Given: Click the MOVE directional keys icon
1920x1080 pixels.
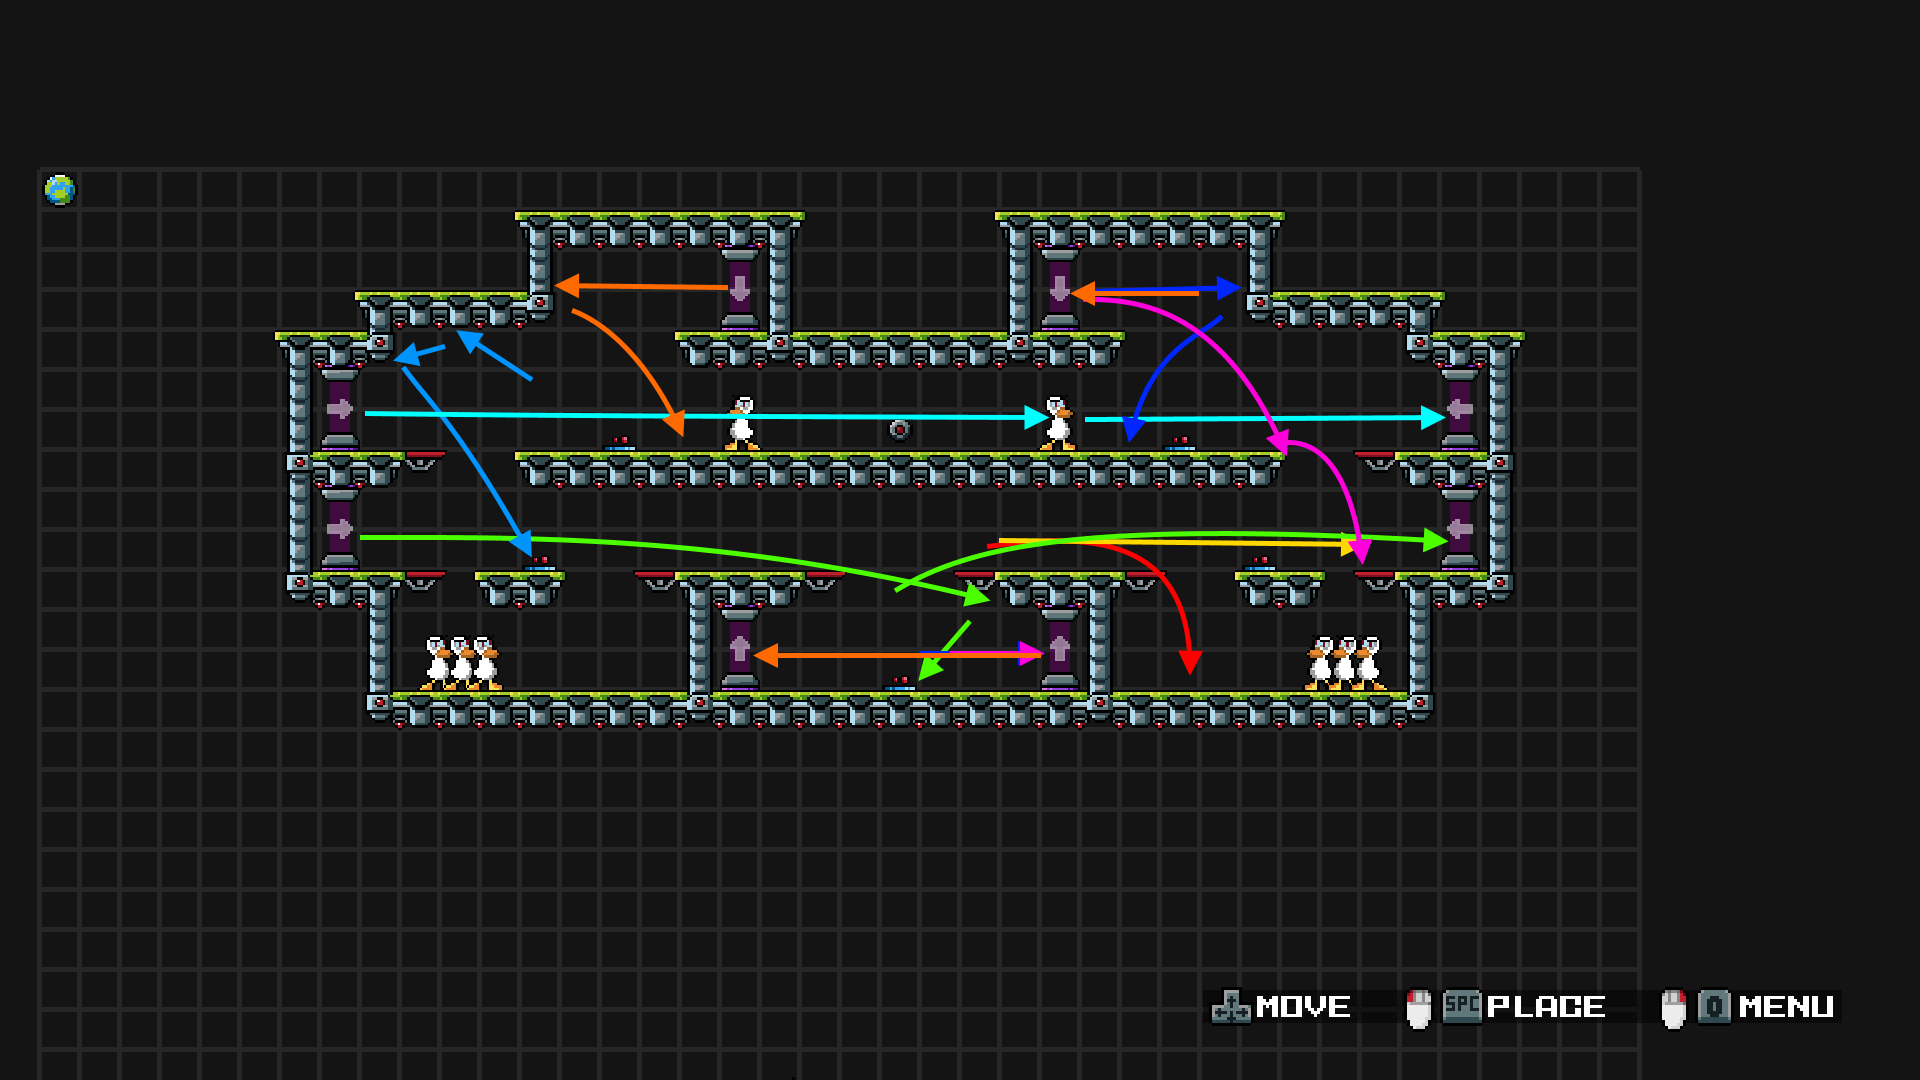Looking at the screenshot, I should (1231, 1007).
